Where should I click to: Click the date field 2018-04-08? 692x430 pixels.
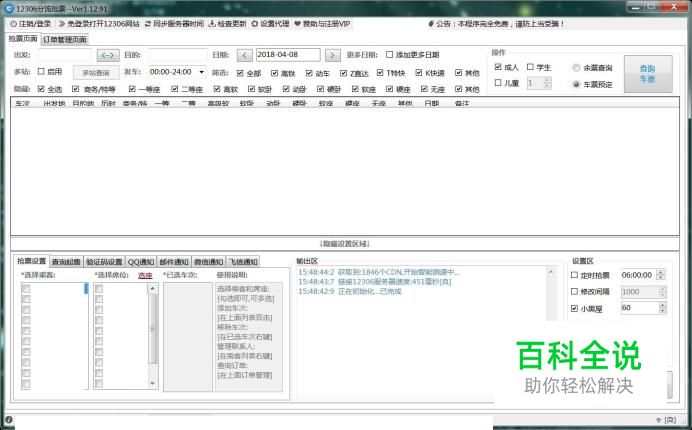click(288, 55)
